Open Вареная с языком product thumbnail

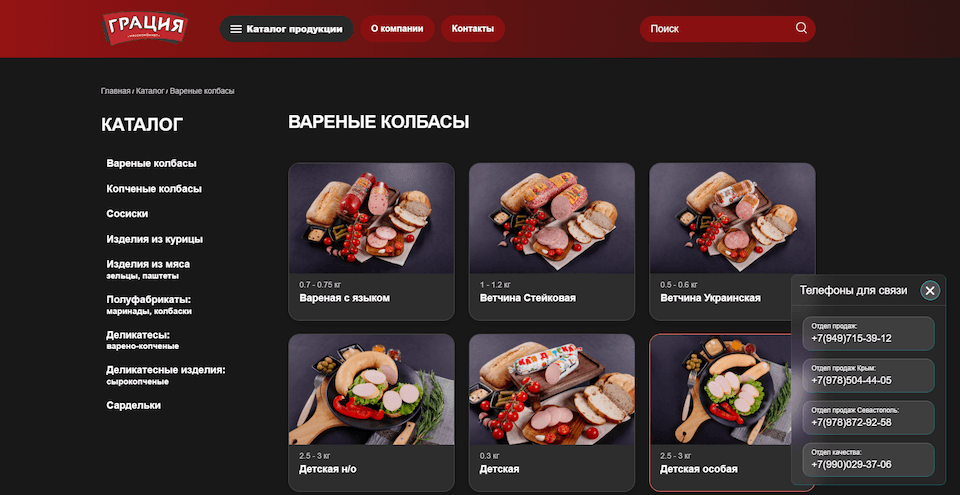coord(371,218)
